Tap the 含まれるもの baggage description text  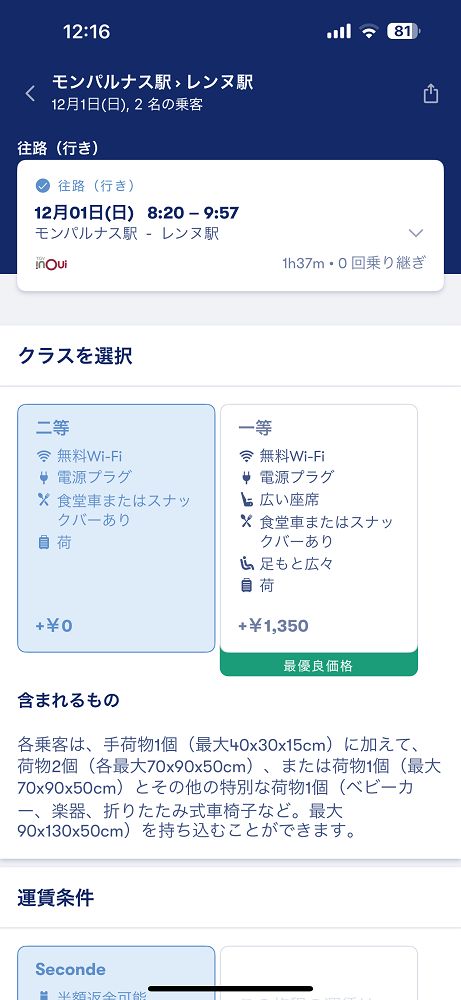click(220, 788)
